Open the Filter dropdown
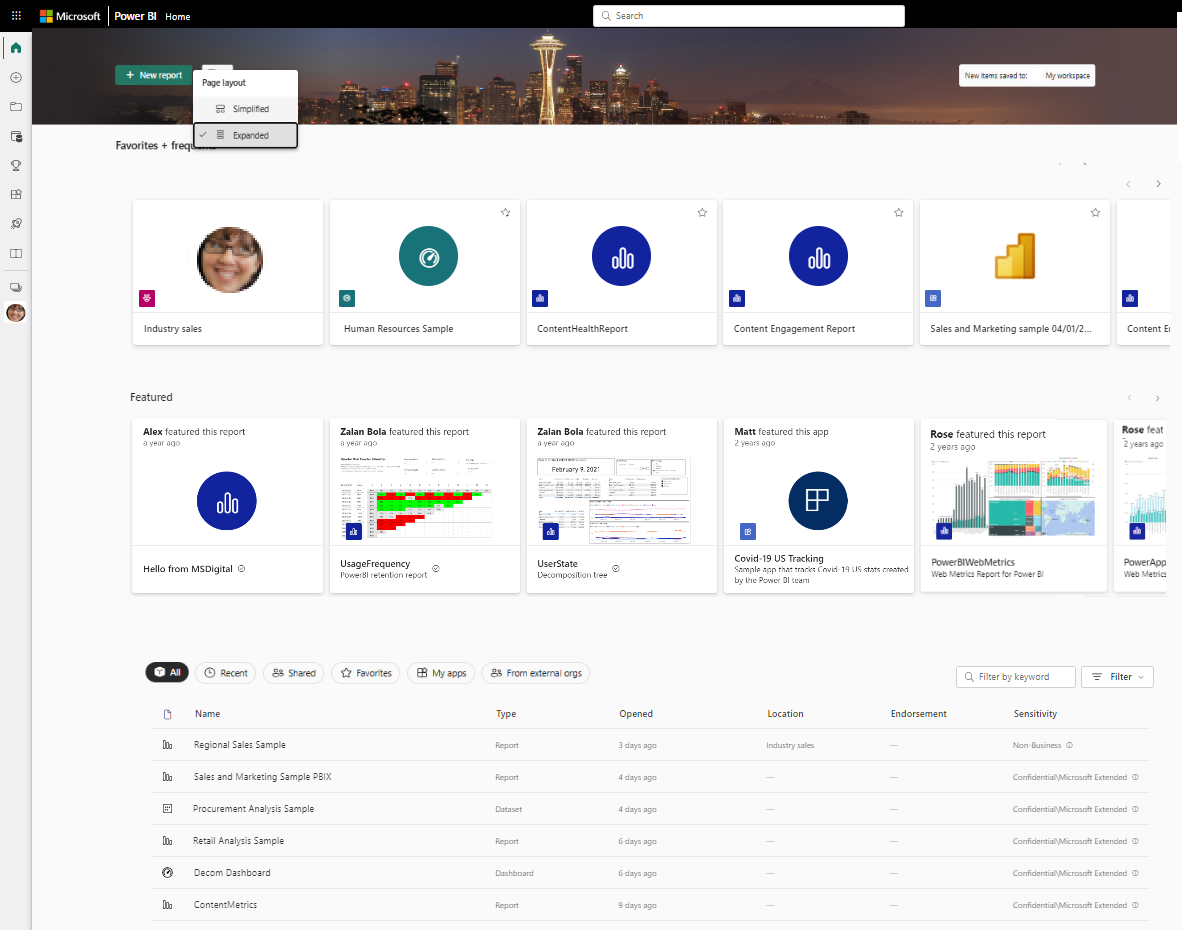 pos(1117,677)
